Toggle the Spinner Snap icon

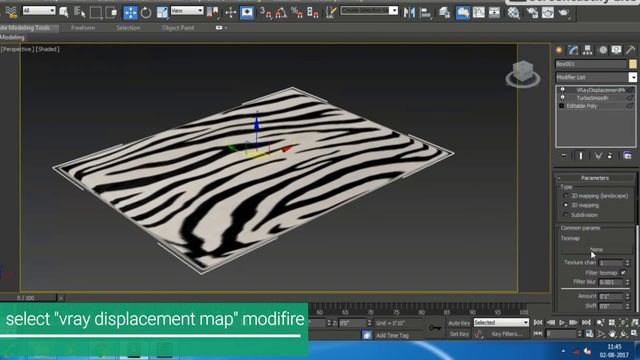point(313,13)
